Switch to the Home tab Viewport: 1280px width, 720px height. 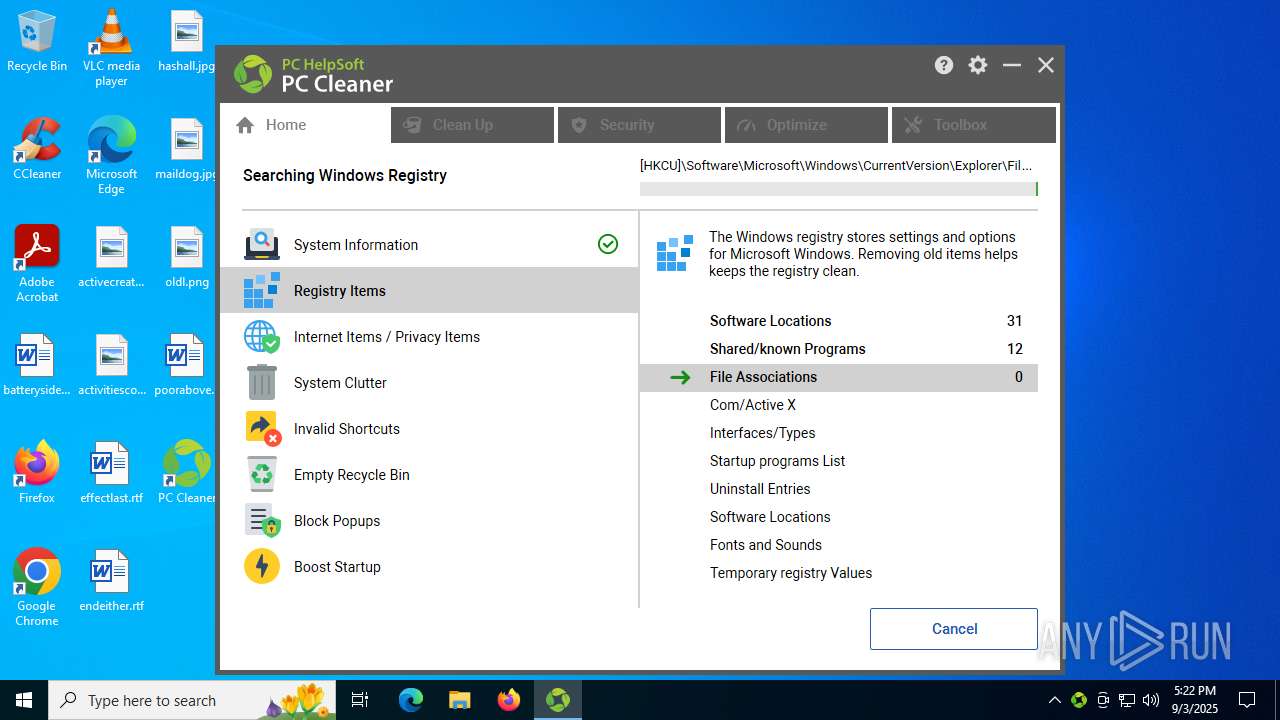coord(304,125)
